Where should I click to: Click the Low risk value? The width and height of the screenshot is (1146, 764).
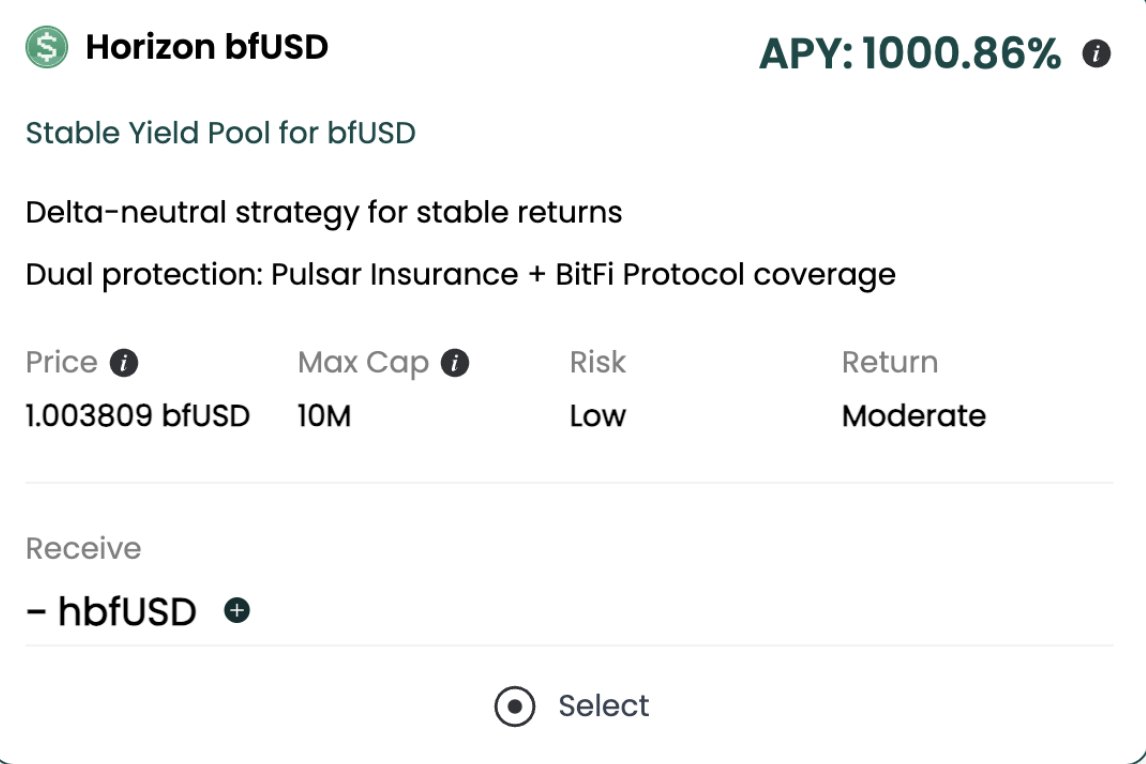(x=597, y=416)
